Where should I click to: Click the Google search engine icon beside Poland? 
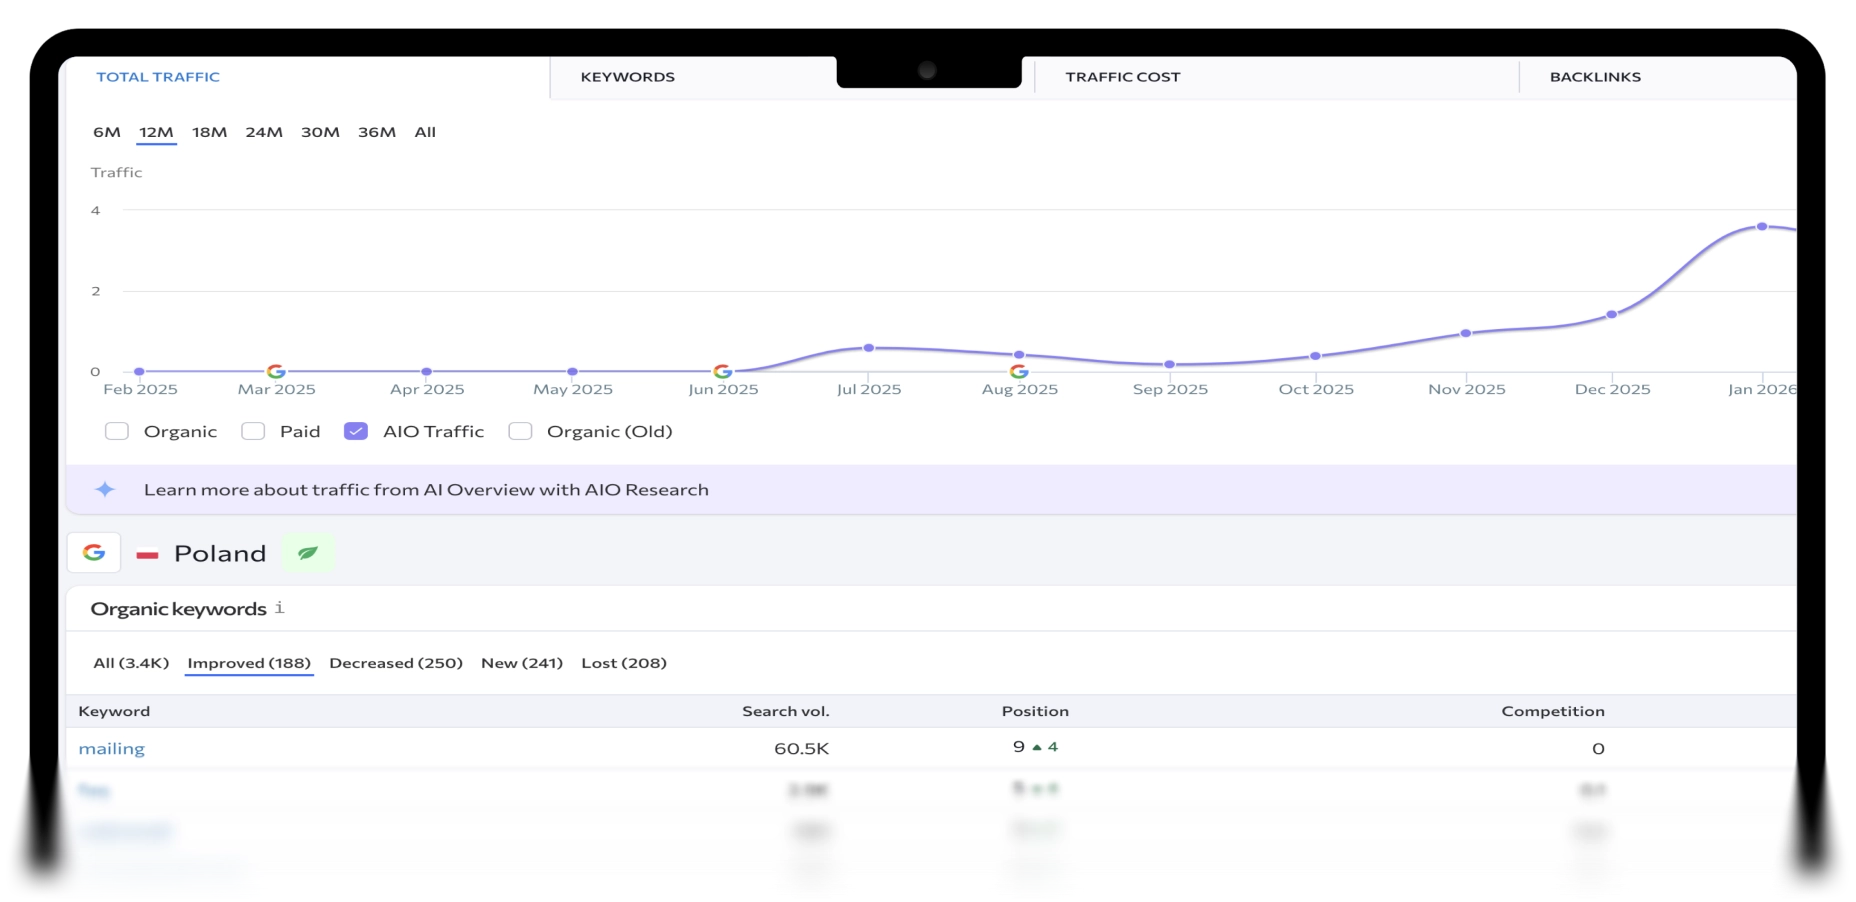(94, 553)
